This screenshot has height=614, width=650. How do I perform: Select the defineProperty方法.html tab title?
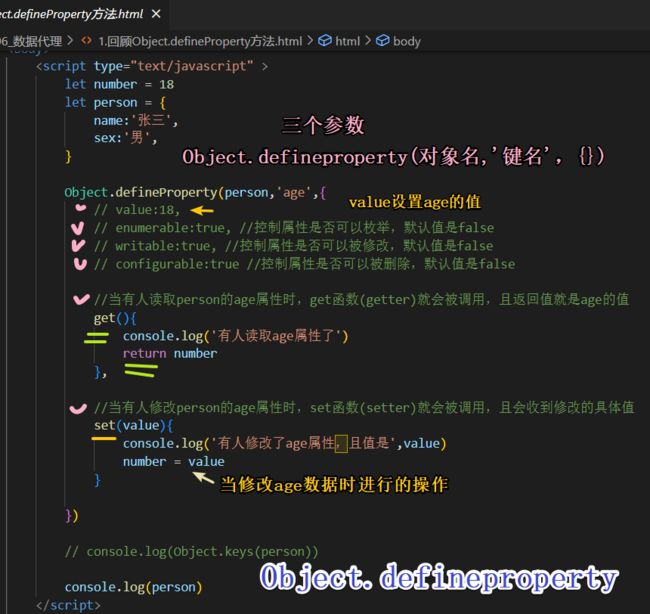[71, 14]
